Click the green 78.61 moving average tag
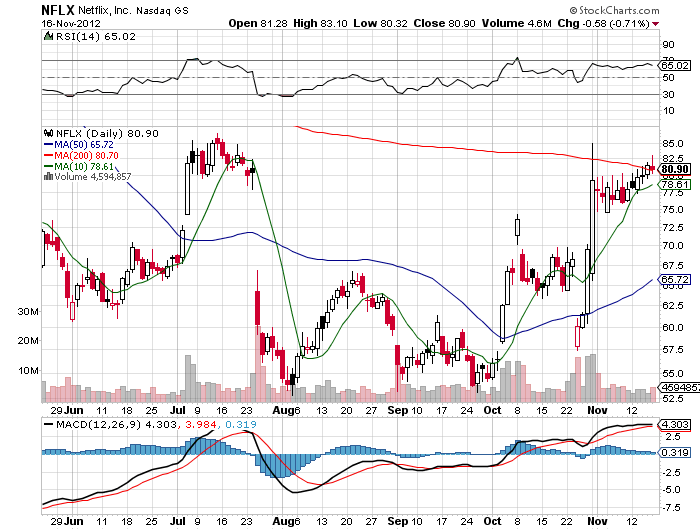 (675, 184)
